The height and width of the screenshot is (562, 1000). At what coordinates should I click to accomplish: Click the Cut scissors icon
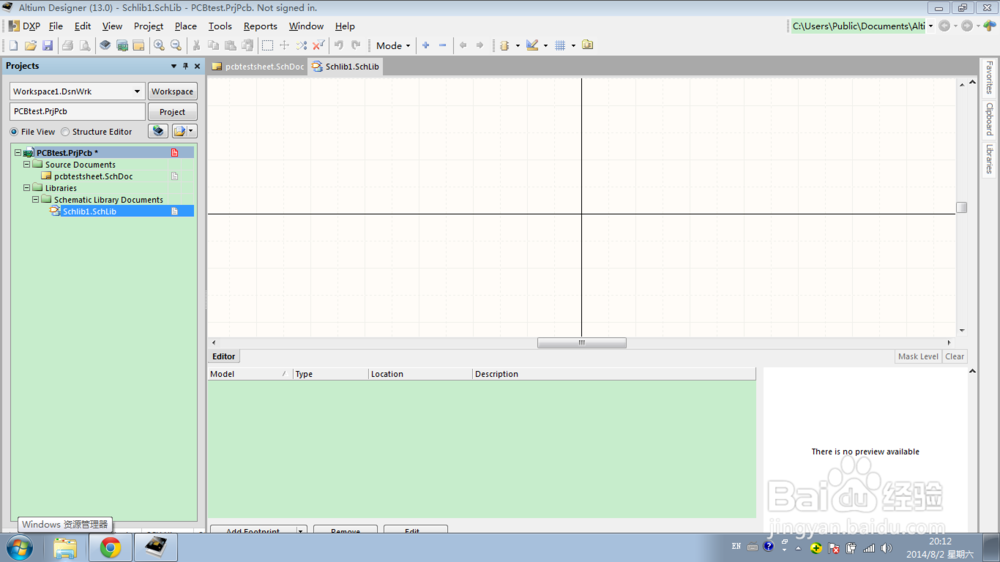(196, 45)
